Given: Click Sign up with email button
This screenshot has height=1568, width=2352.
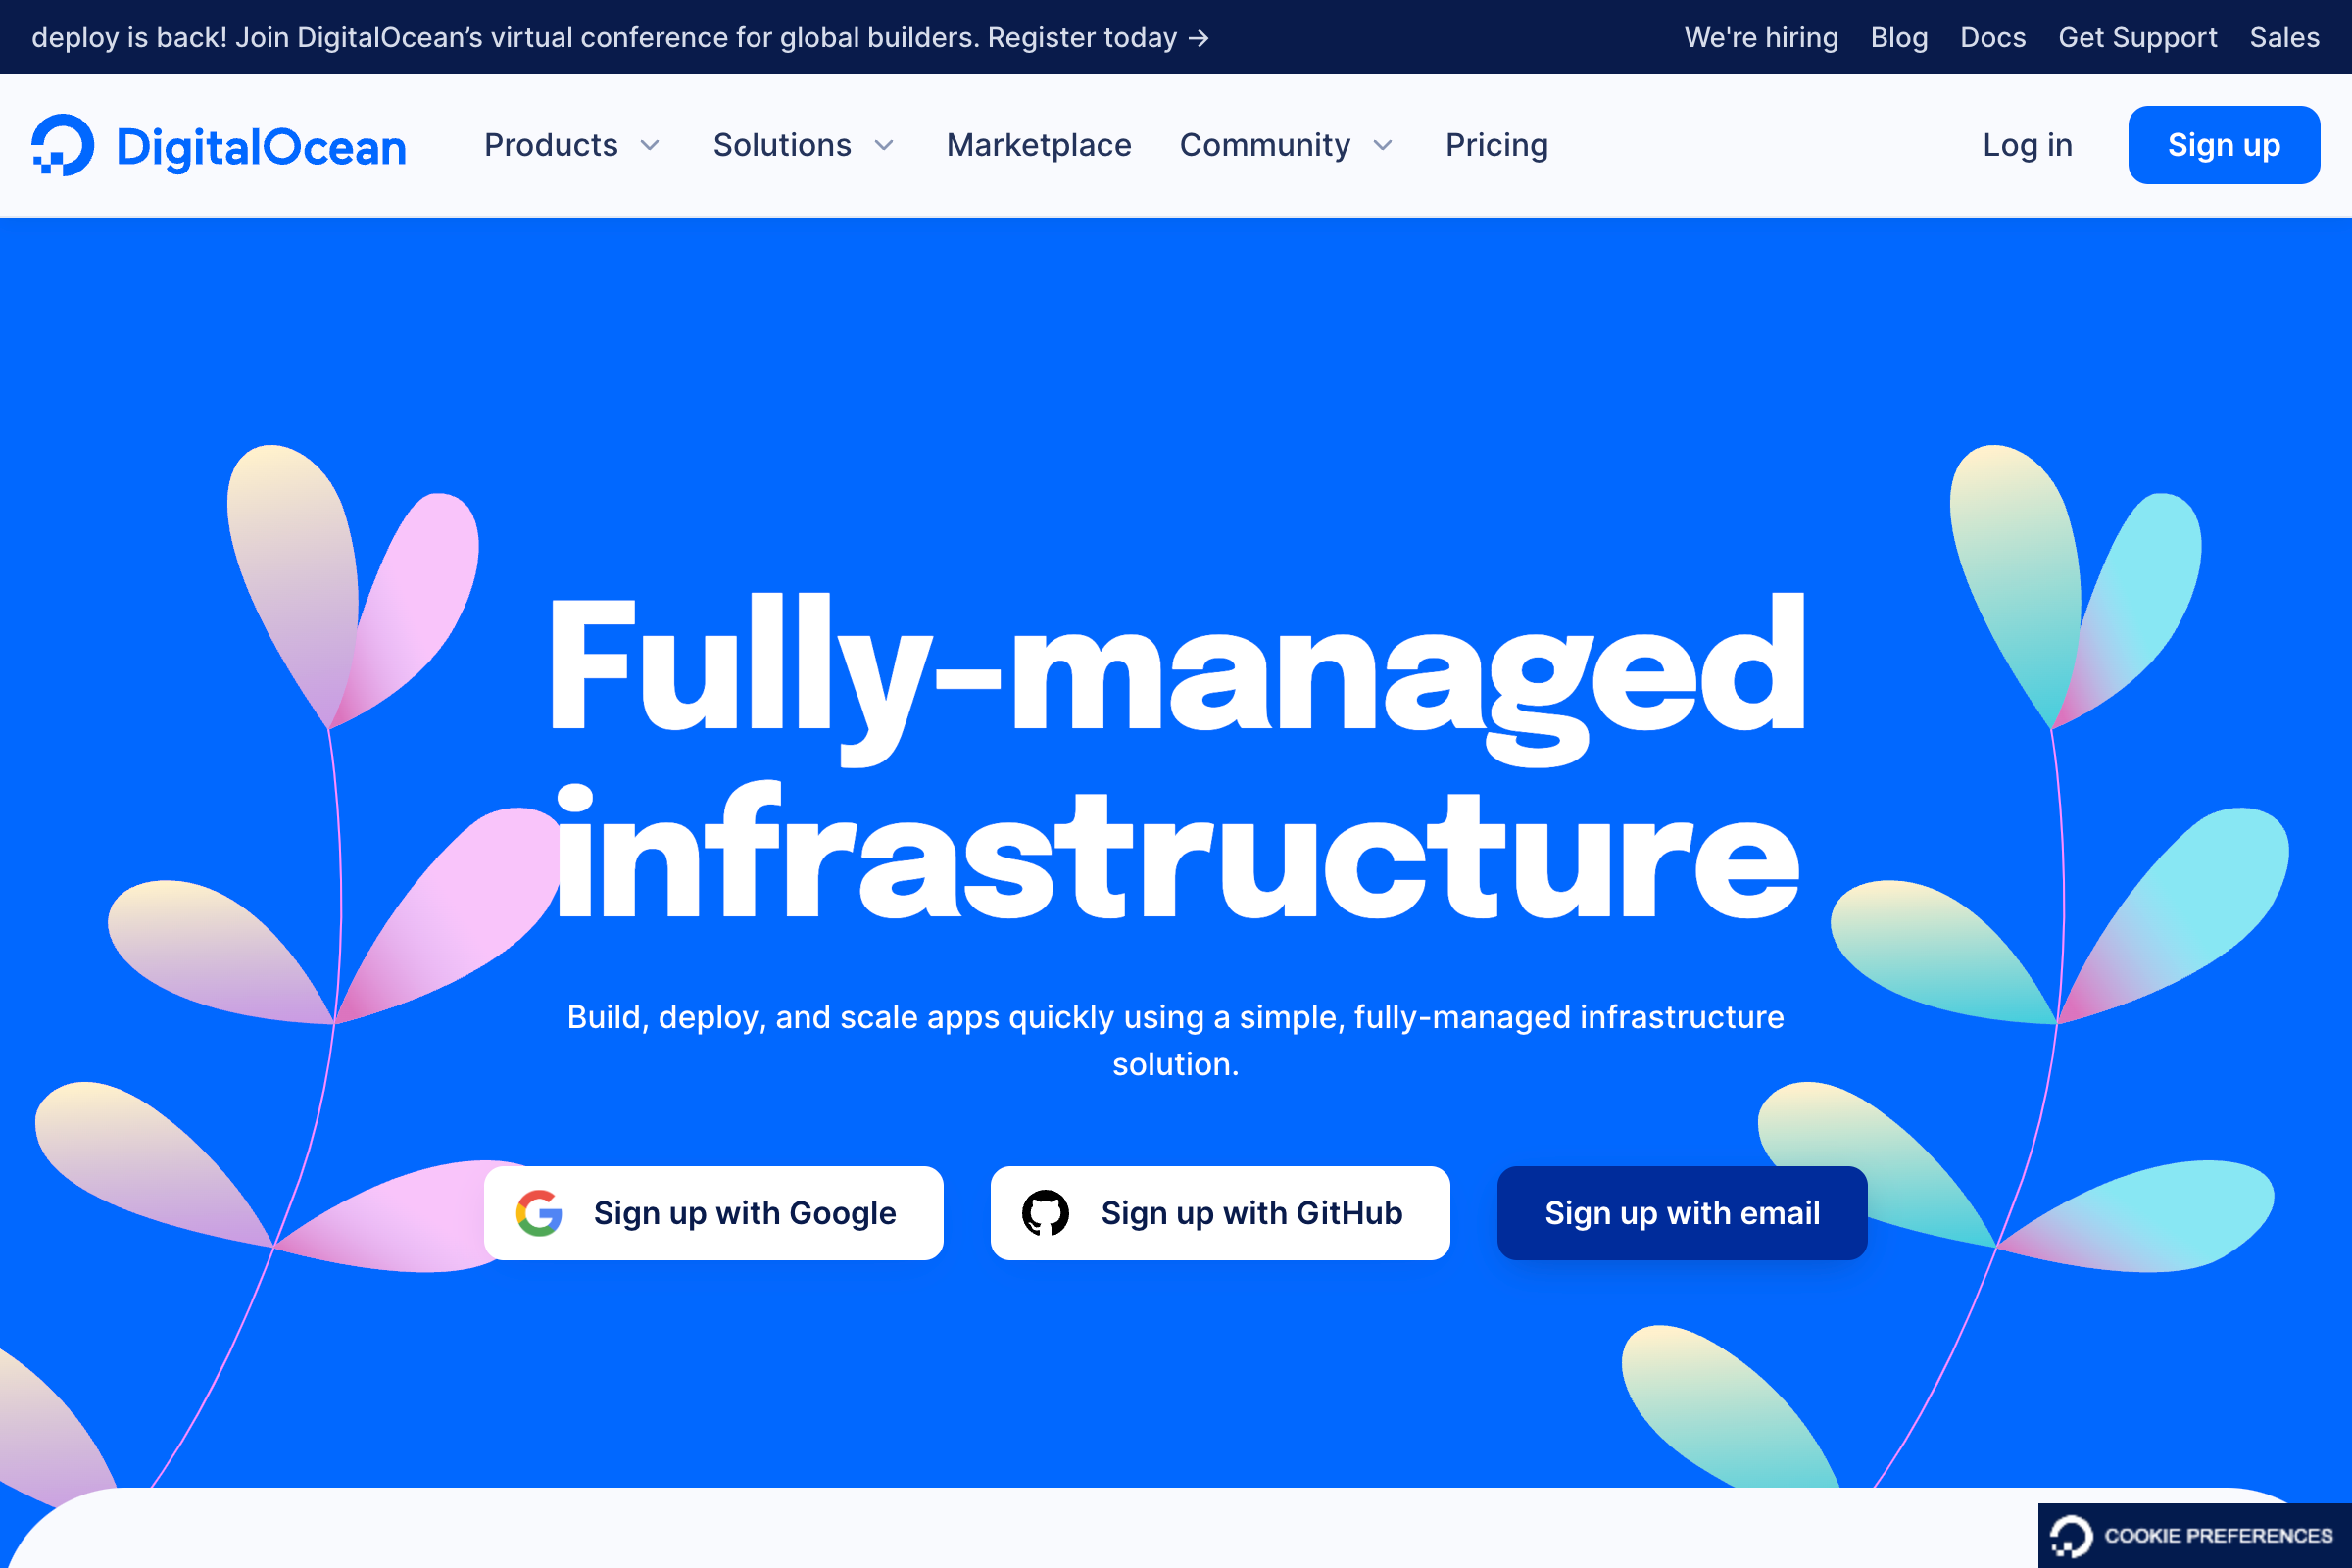Looking at the screenshot, I should point(1681,1213).
